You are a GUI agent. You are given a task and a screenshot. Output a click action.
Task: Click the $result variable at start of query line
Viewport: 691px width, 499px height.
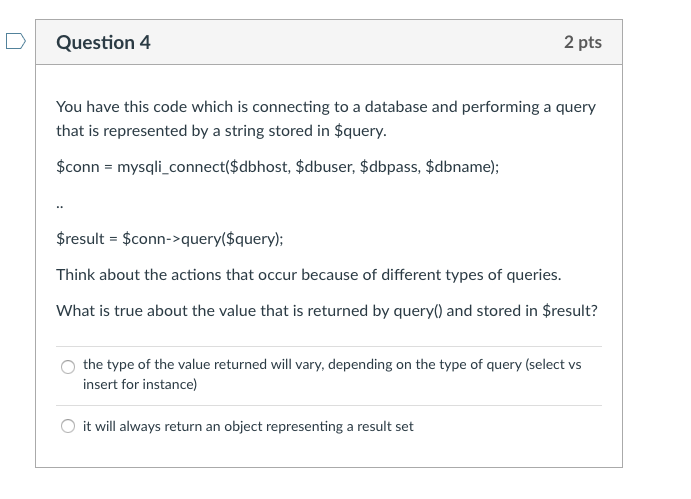[x=80, y=238]
